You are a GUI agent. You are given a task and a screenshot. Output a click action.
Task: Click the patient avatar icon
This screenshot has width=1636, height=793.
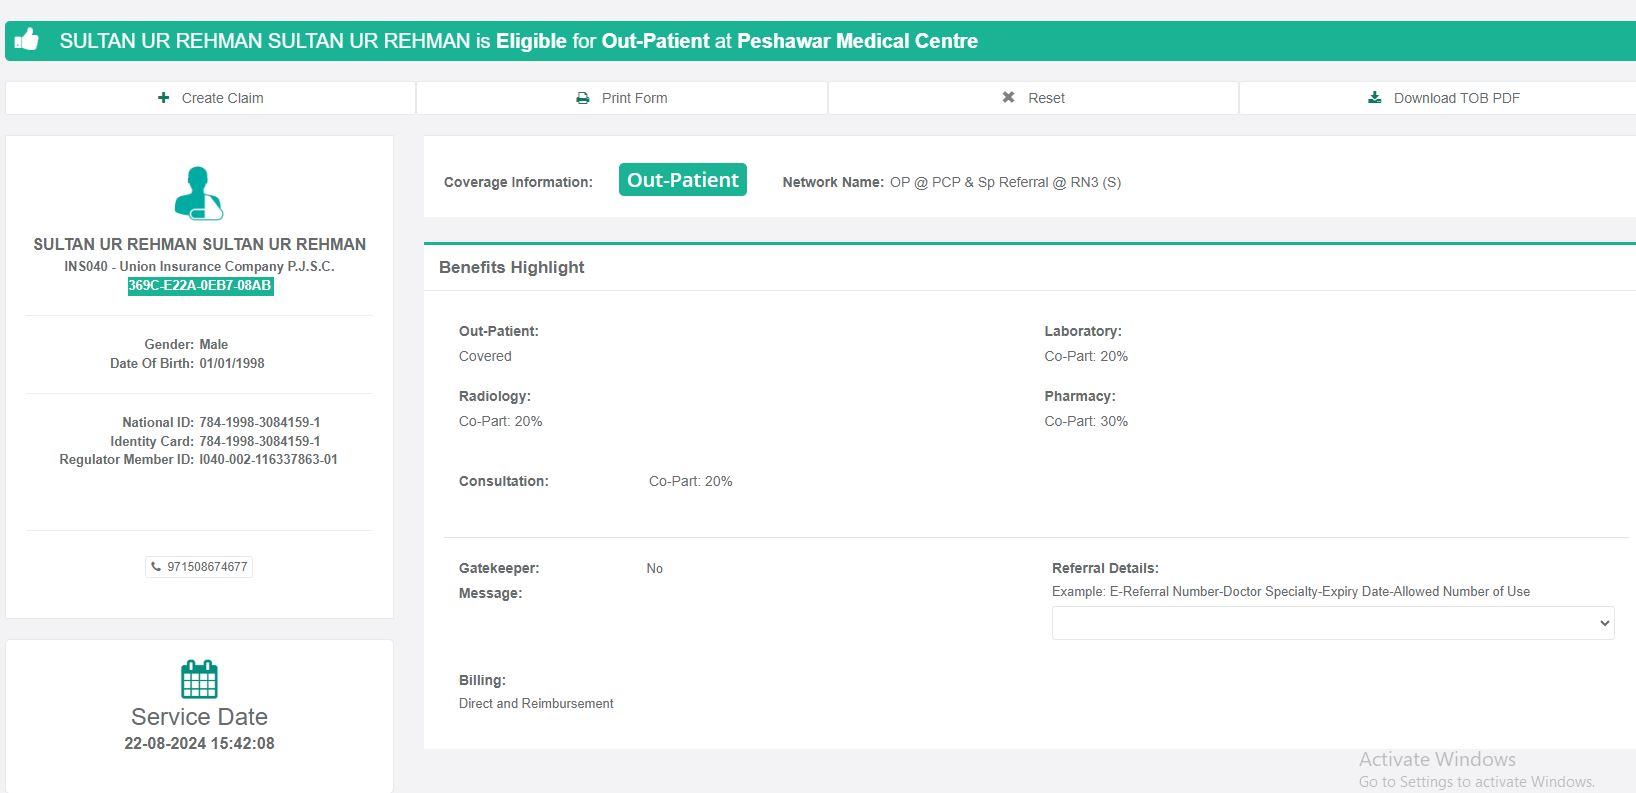[199, 193]
